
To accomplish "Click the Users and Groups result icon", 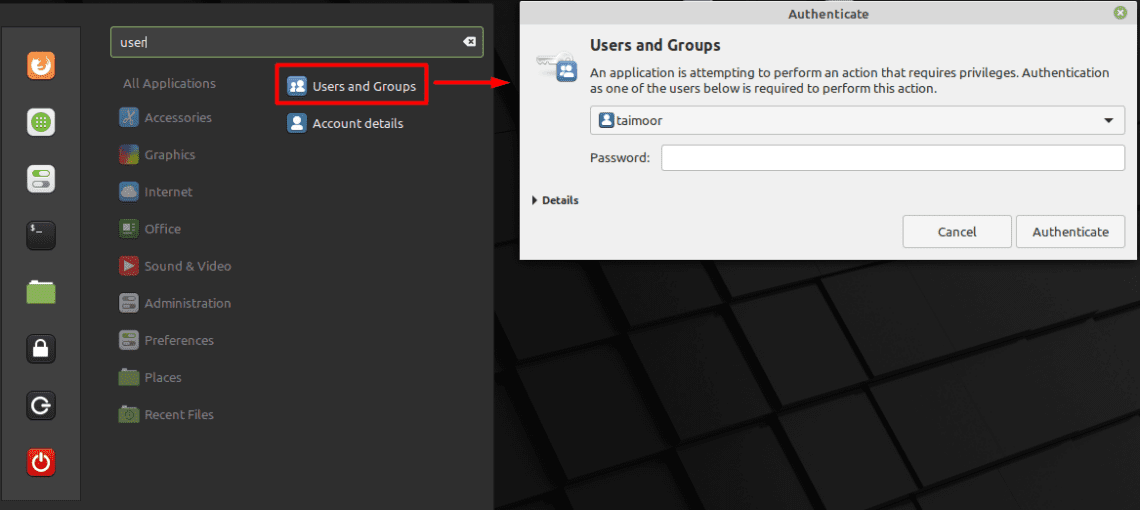I will coord(297,86).
